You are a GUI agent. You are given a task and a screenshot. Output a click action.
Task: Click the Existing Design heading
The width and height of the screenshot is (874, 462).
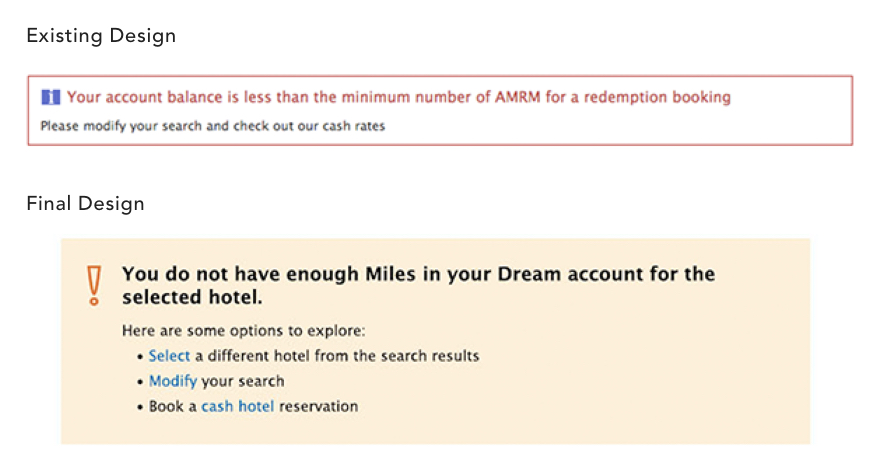tap(101, 36)
